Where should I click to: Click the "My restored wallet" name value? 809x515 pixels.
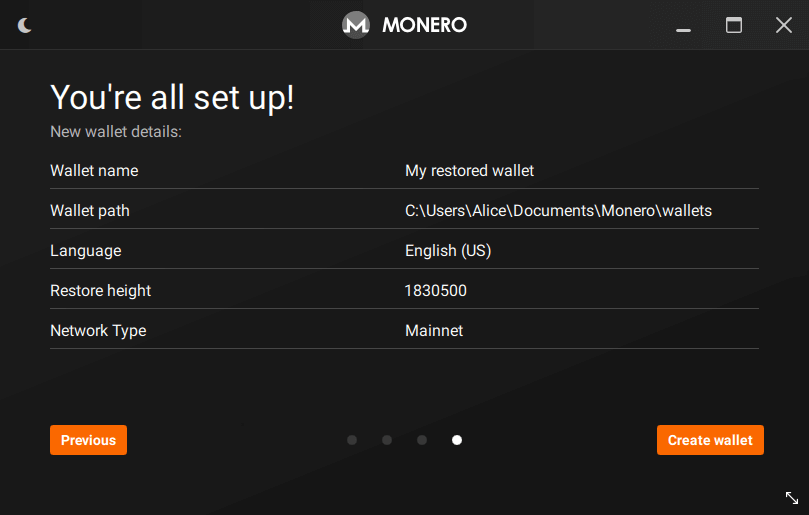(469, 171)
